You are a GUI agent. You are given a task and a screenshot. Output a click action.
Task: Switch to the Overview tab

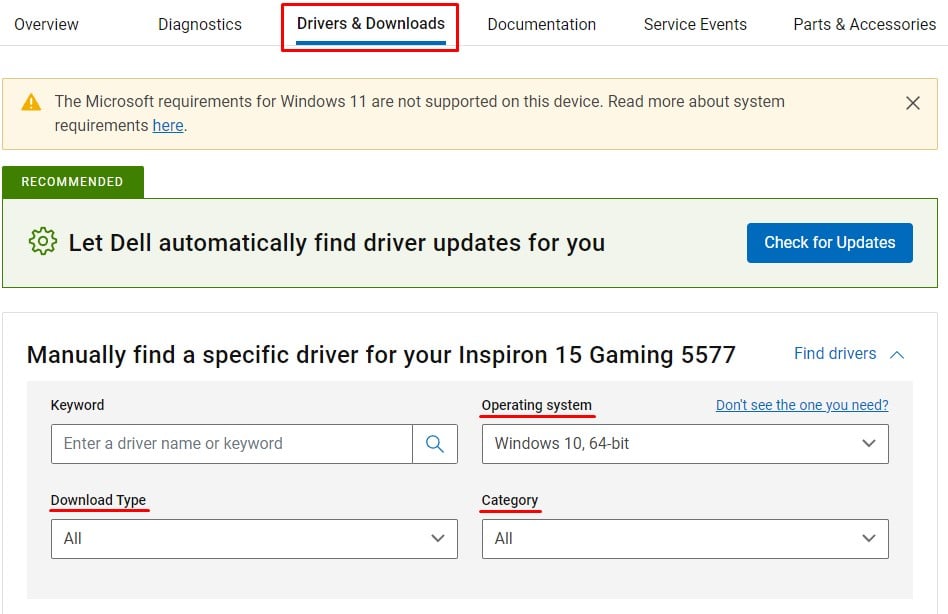coord(47,24)
